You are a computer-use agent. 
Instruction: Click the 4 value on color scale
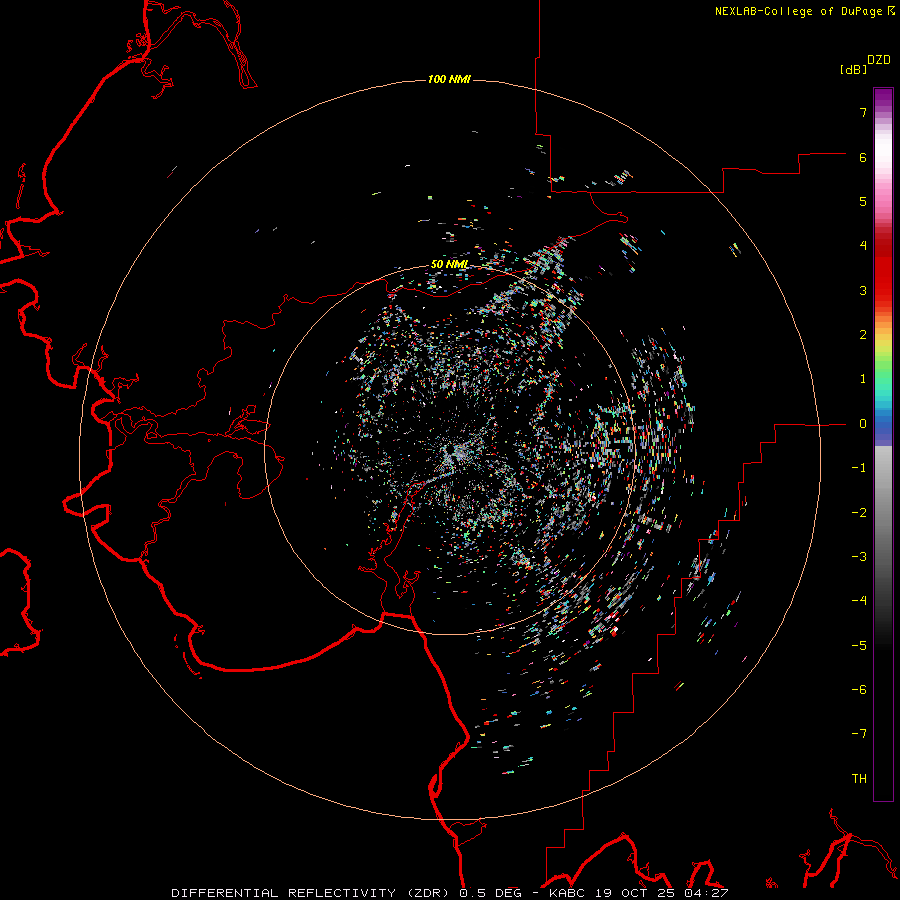tap(863, 246)
